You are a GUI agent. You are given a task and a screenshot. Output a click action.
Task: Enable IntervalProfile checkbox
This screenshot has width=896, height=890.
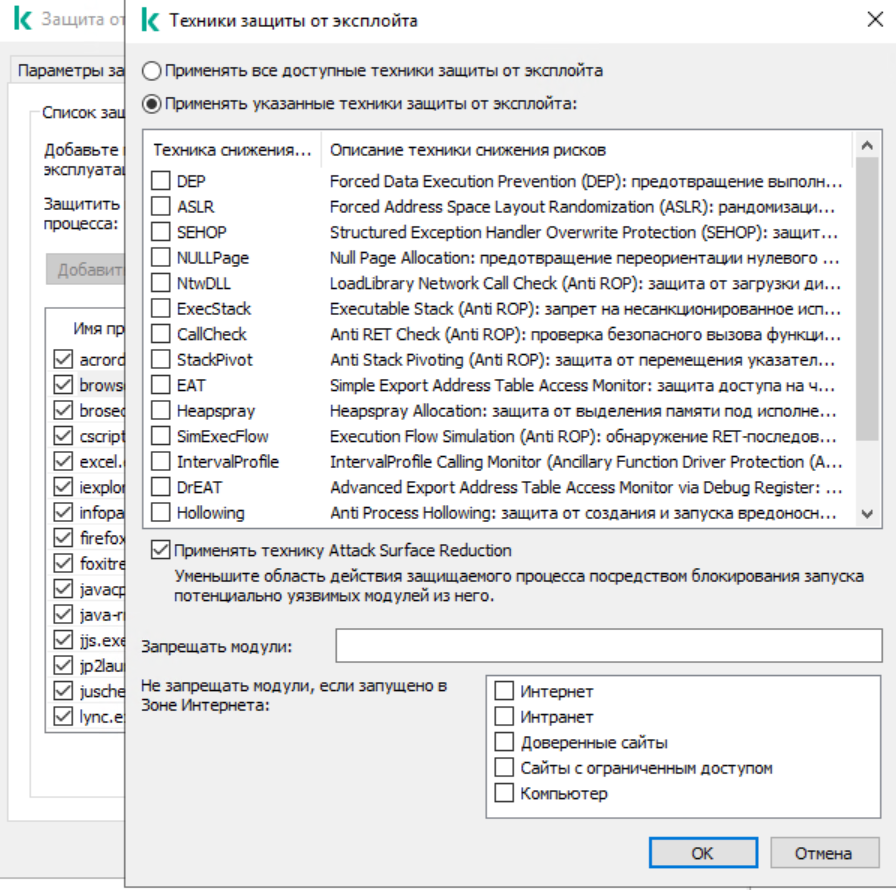[161, 461]
